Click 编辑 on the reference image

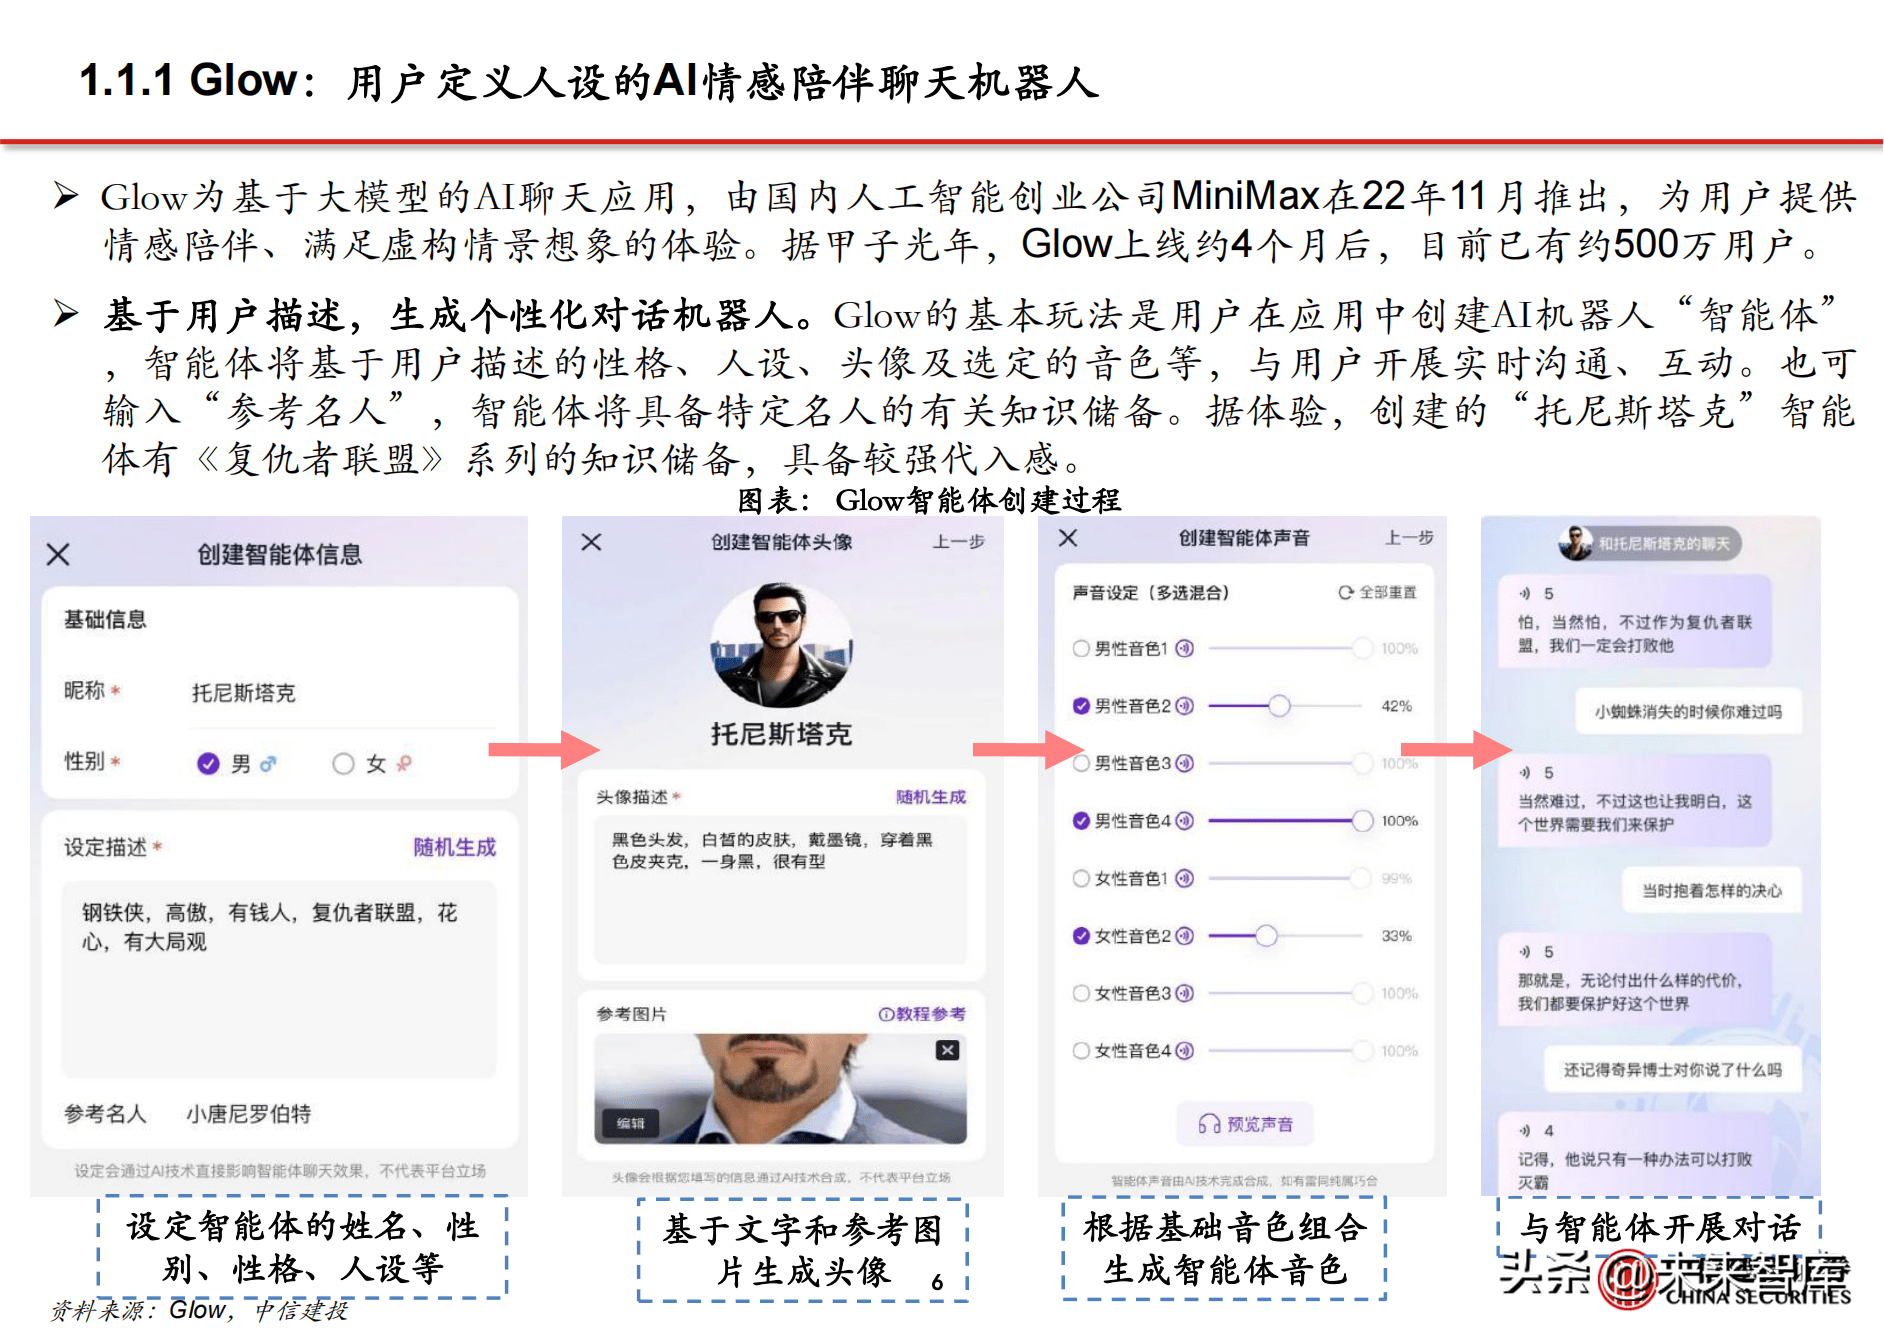point(631,1124)
